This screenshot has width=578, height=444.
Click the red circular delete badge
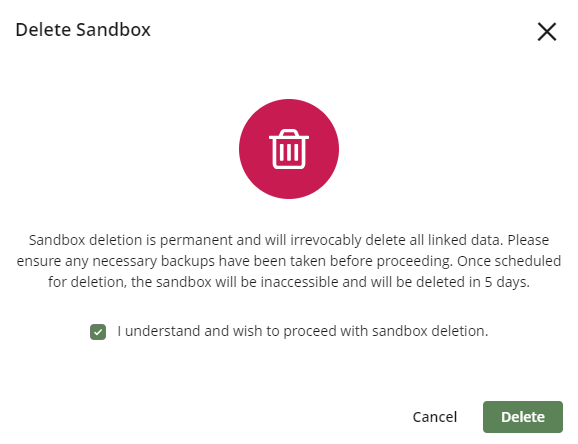(289, 149)
